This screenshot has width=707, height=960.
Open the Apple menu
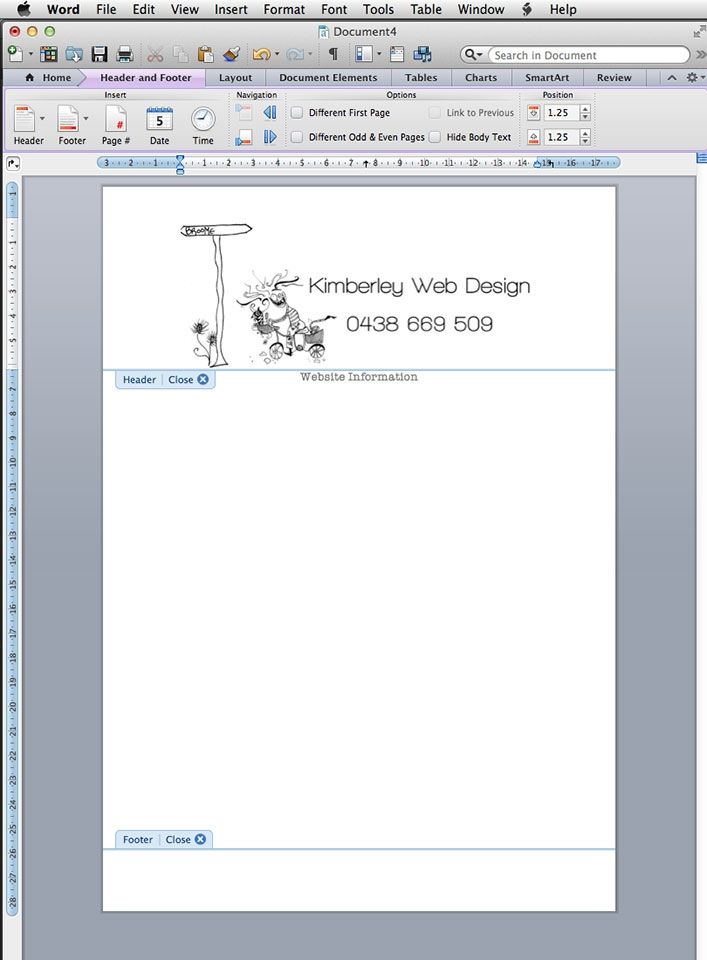[x=23, y=9]
